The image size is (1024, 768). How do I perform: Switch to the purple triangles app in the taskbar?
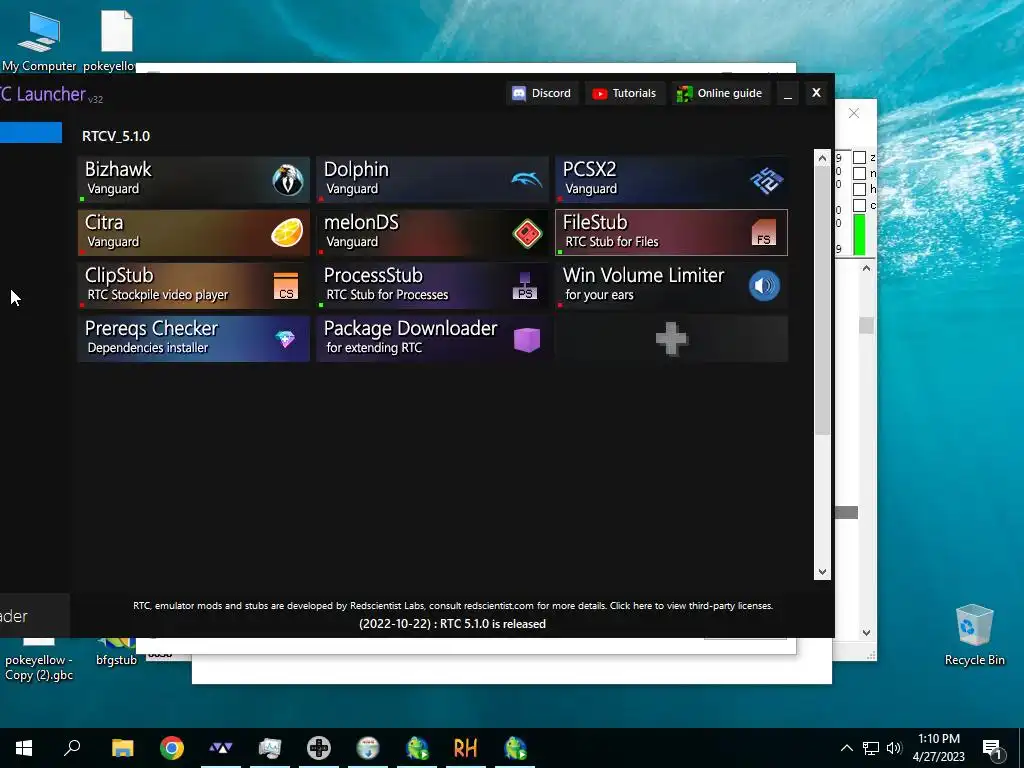(x=221, y=748)
